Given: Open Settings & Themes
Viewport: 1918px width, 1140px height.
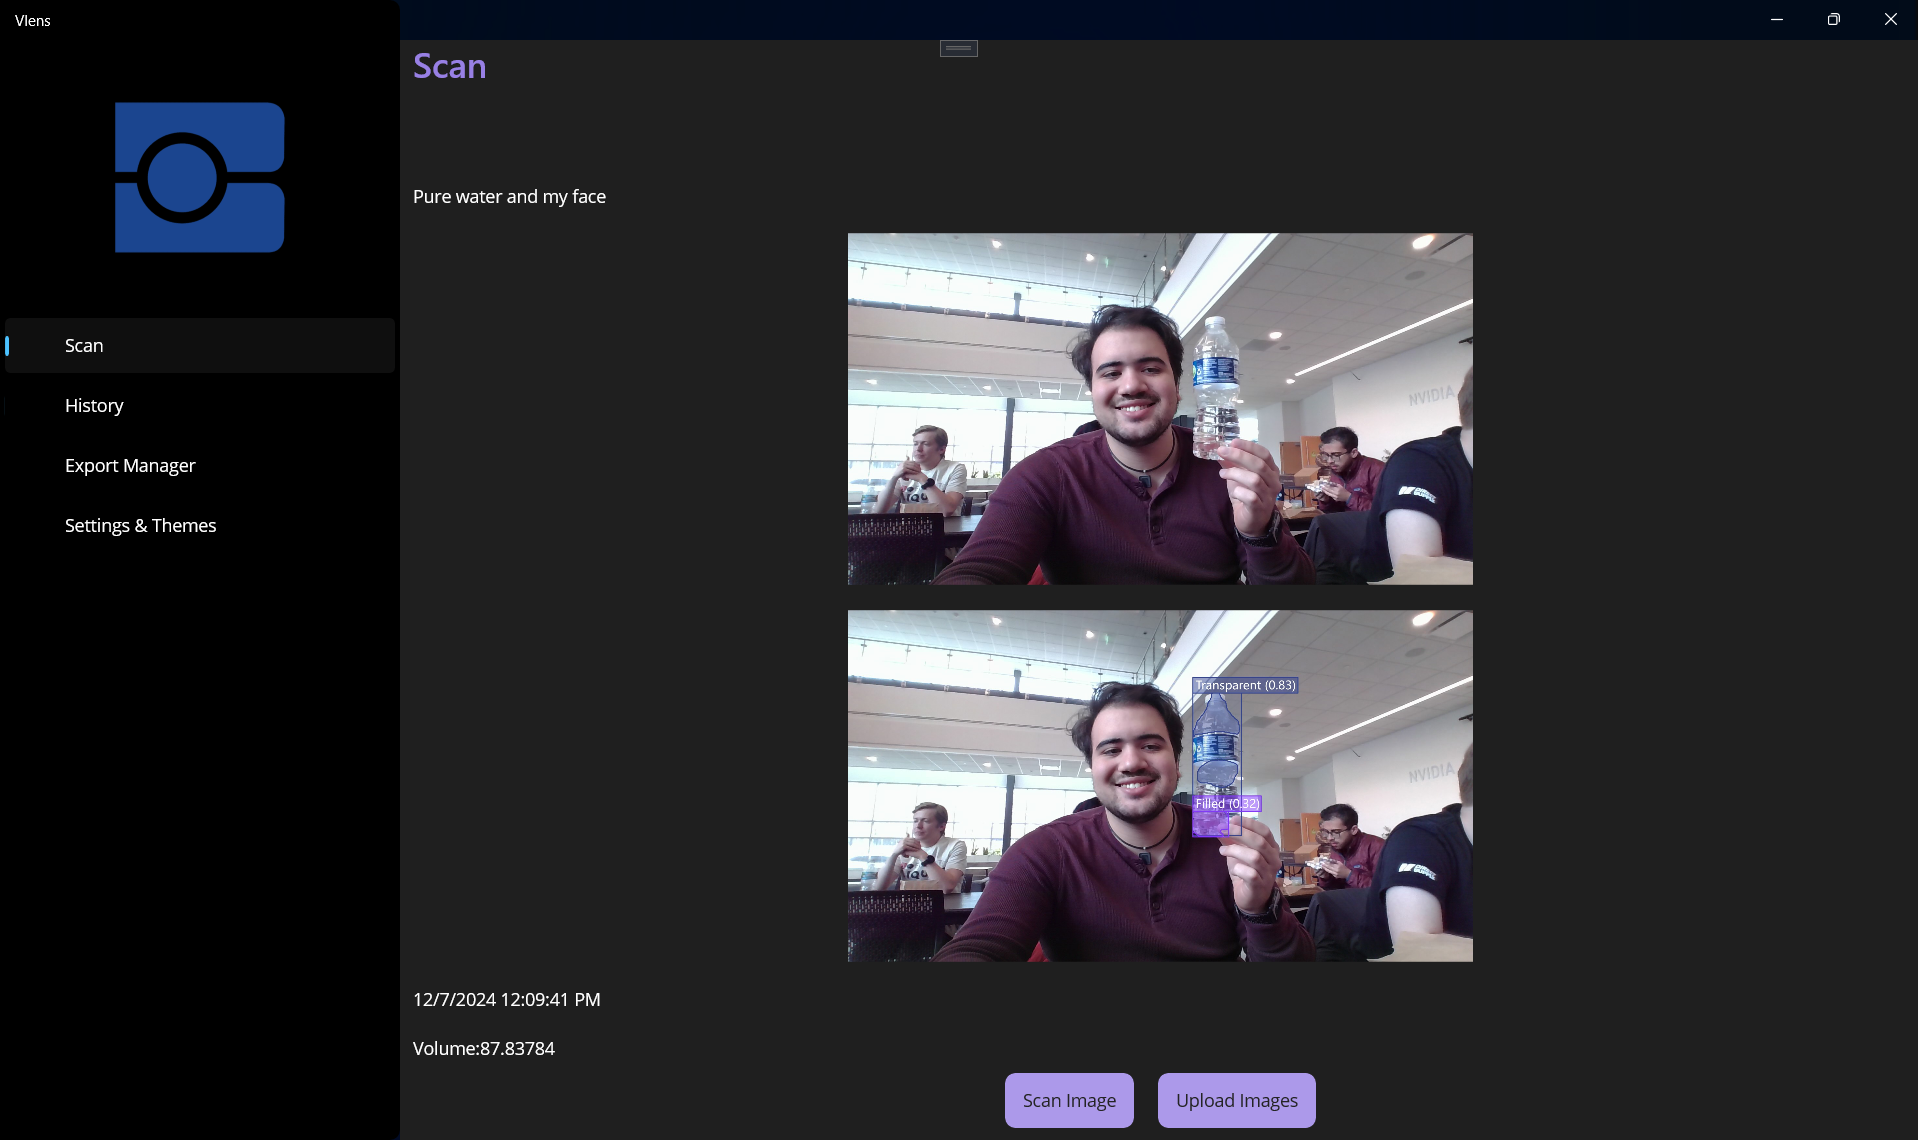Looking at the screenshot, I should point(140,525).
